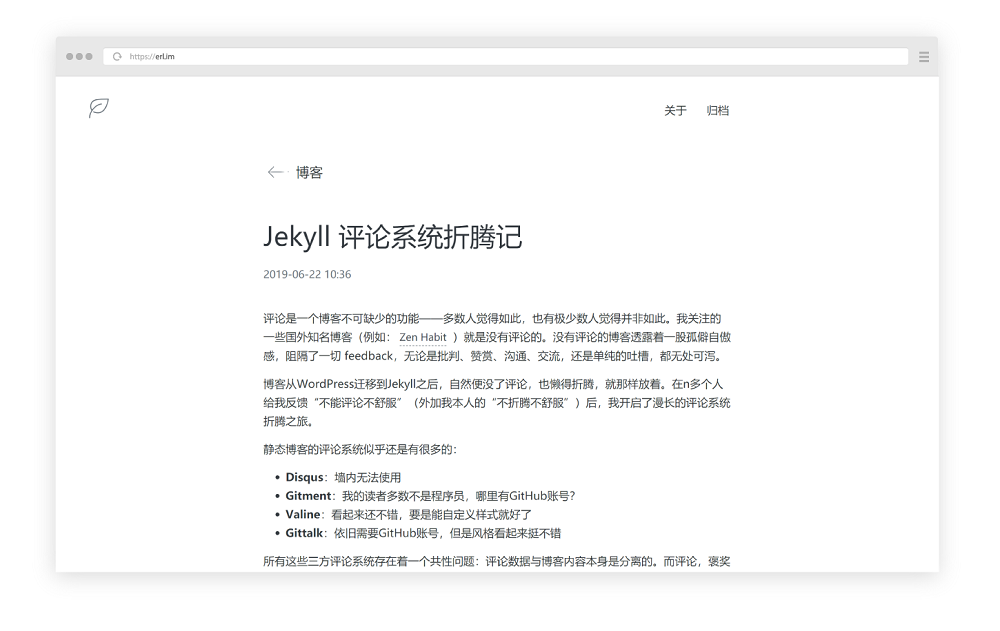The width and height of the screenshot is (1000, 631).
Task: Click the back arrow beside 博客
Action: [274, 172]
